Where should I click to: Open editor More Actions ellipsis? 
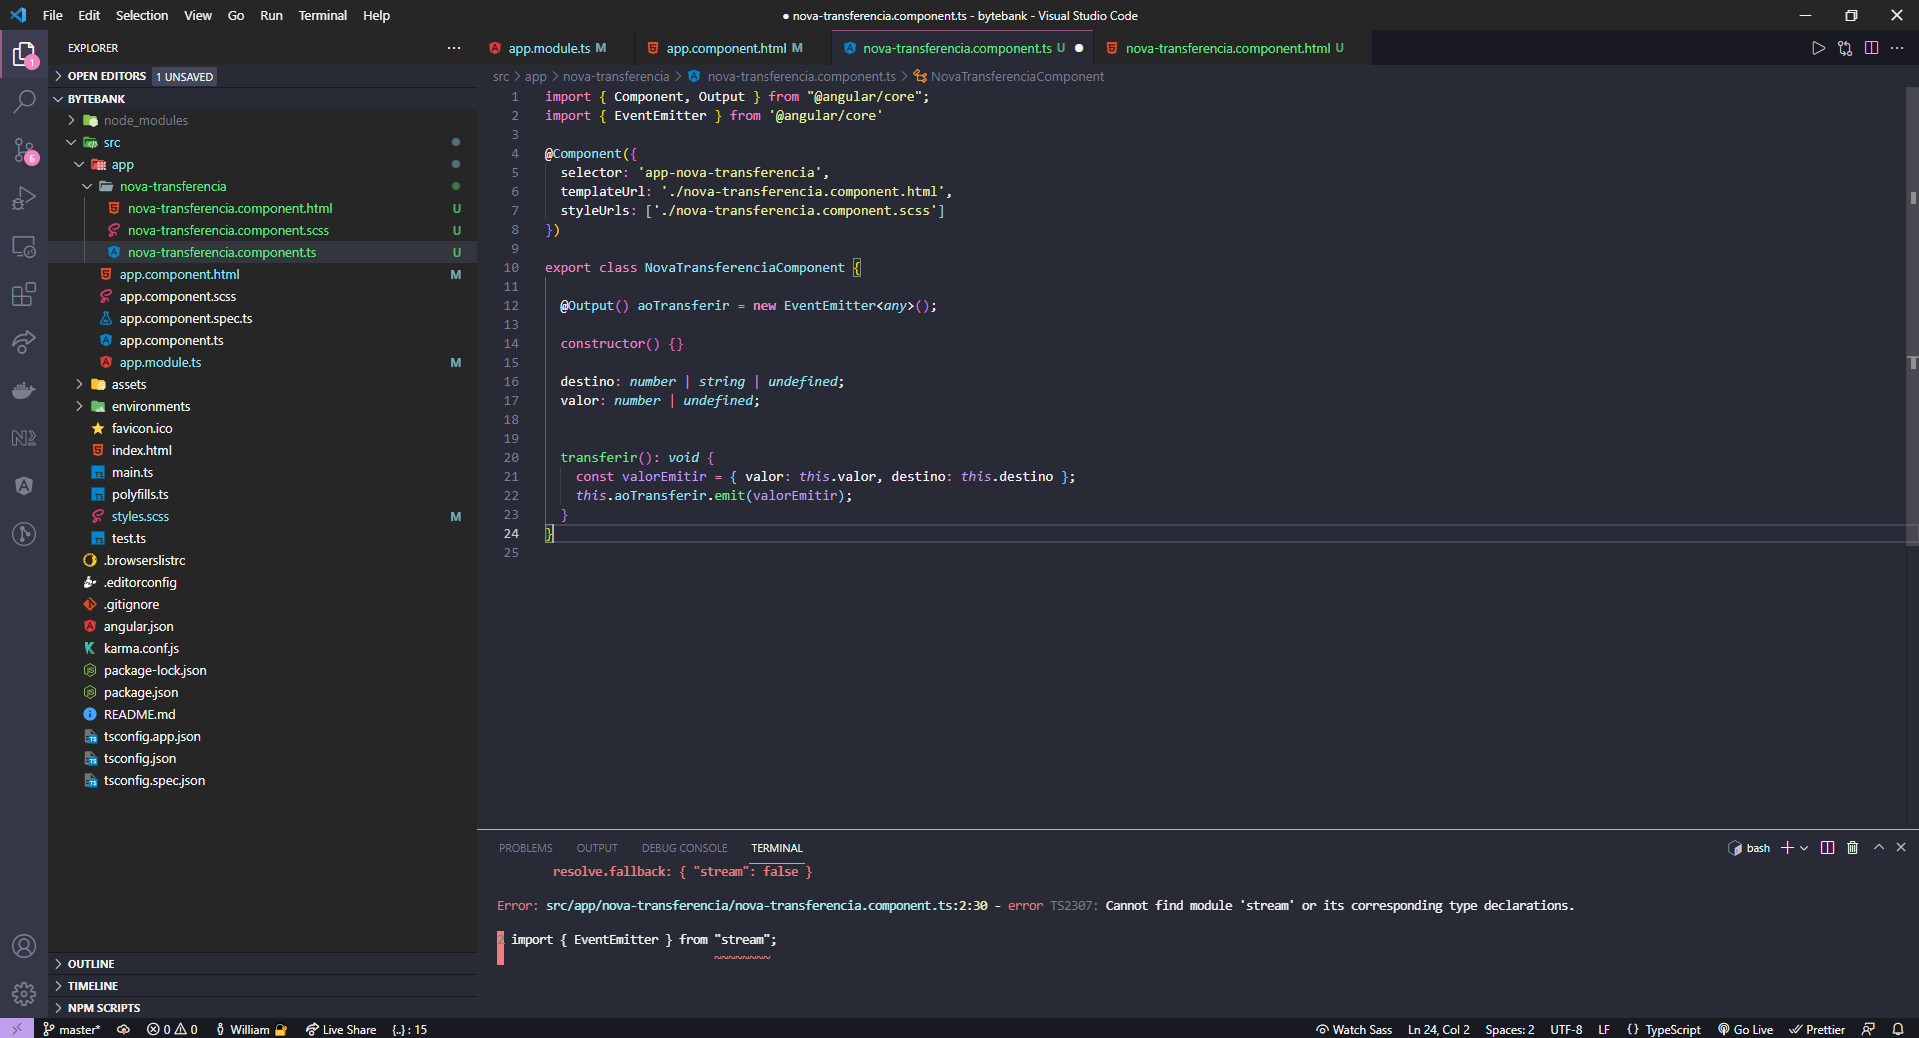click(x=1897, y=48)
